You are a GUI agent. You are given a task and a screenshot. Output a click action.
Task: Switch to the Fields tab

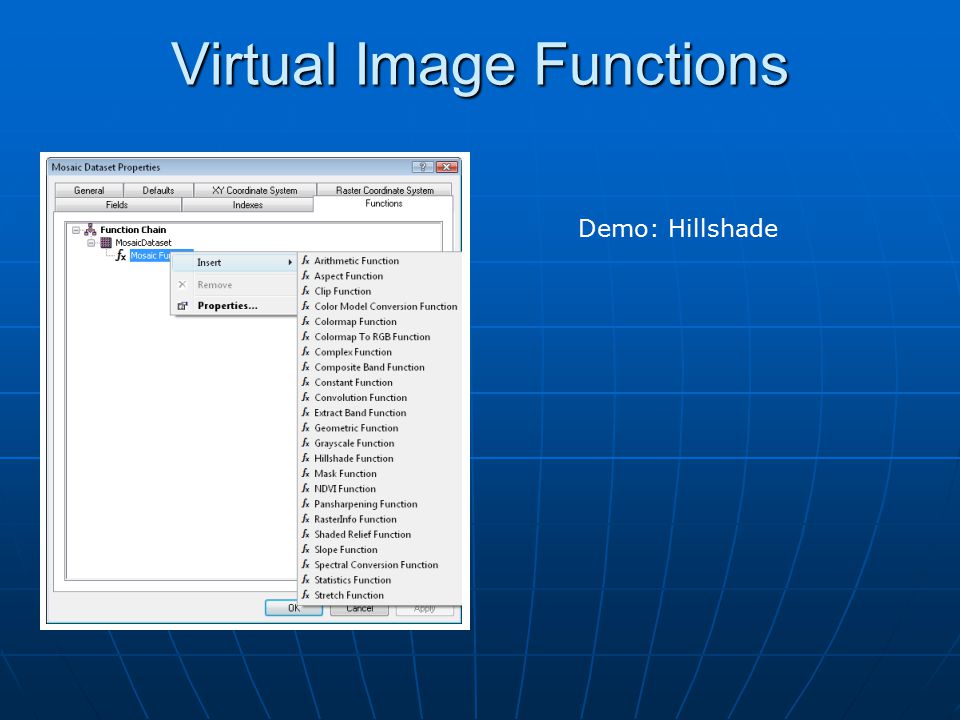(x=117, y=204)
